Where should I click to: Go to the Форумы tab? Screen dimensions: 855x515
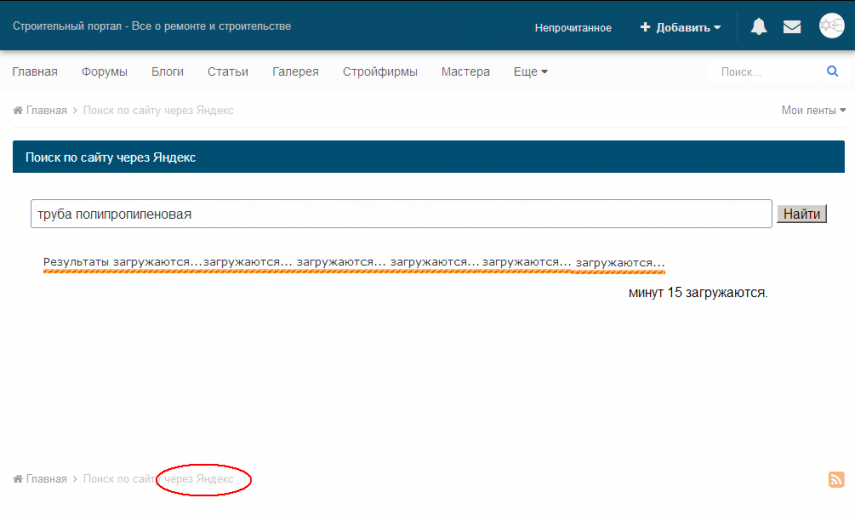click(x=104, y=72)
